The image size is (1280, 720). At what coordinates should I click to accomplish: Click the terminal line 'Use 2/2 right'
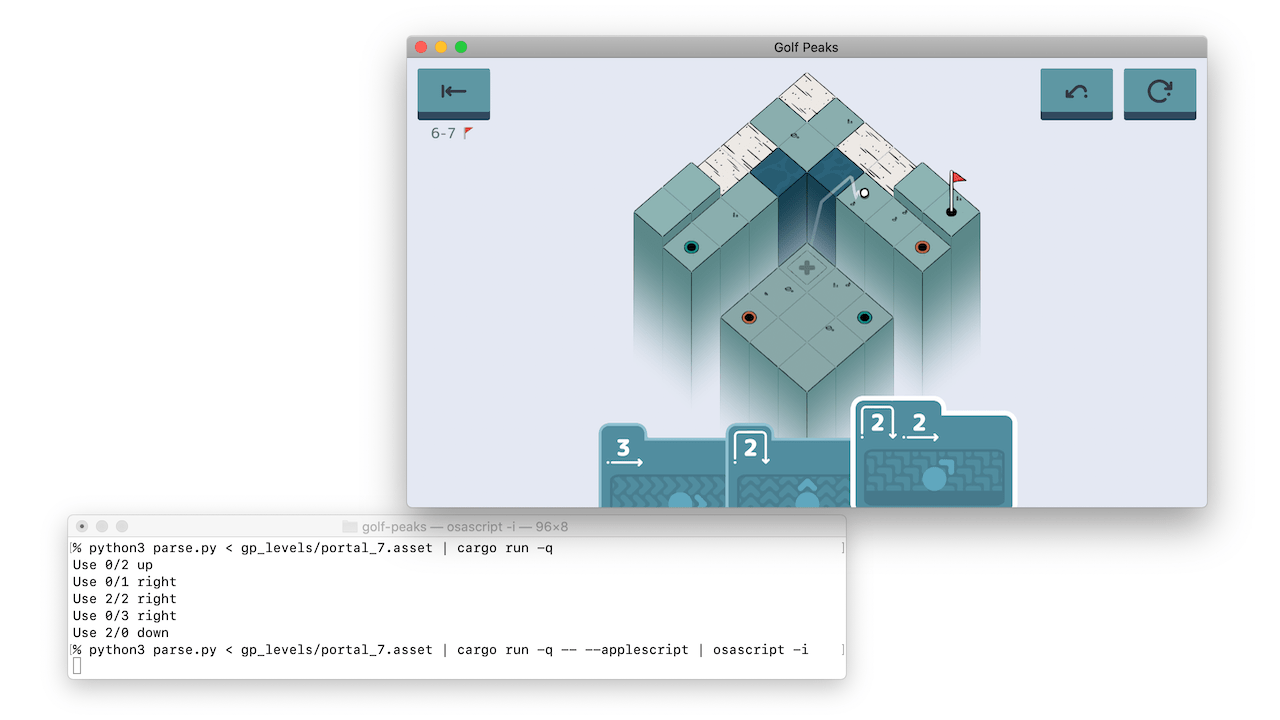click(x=125, y=599)
